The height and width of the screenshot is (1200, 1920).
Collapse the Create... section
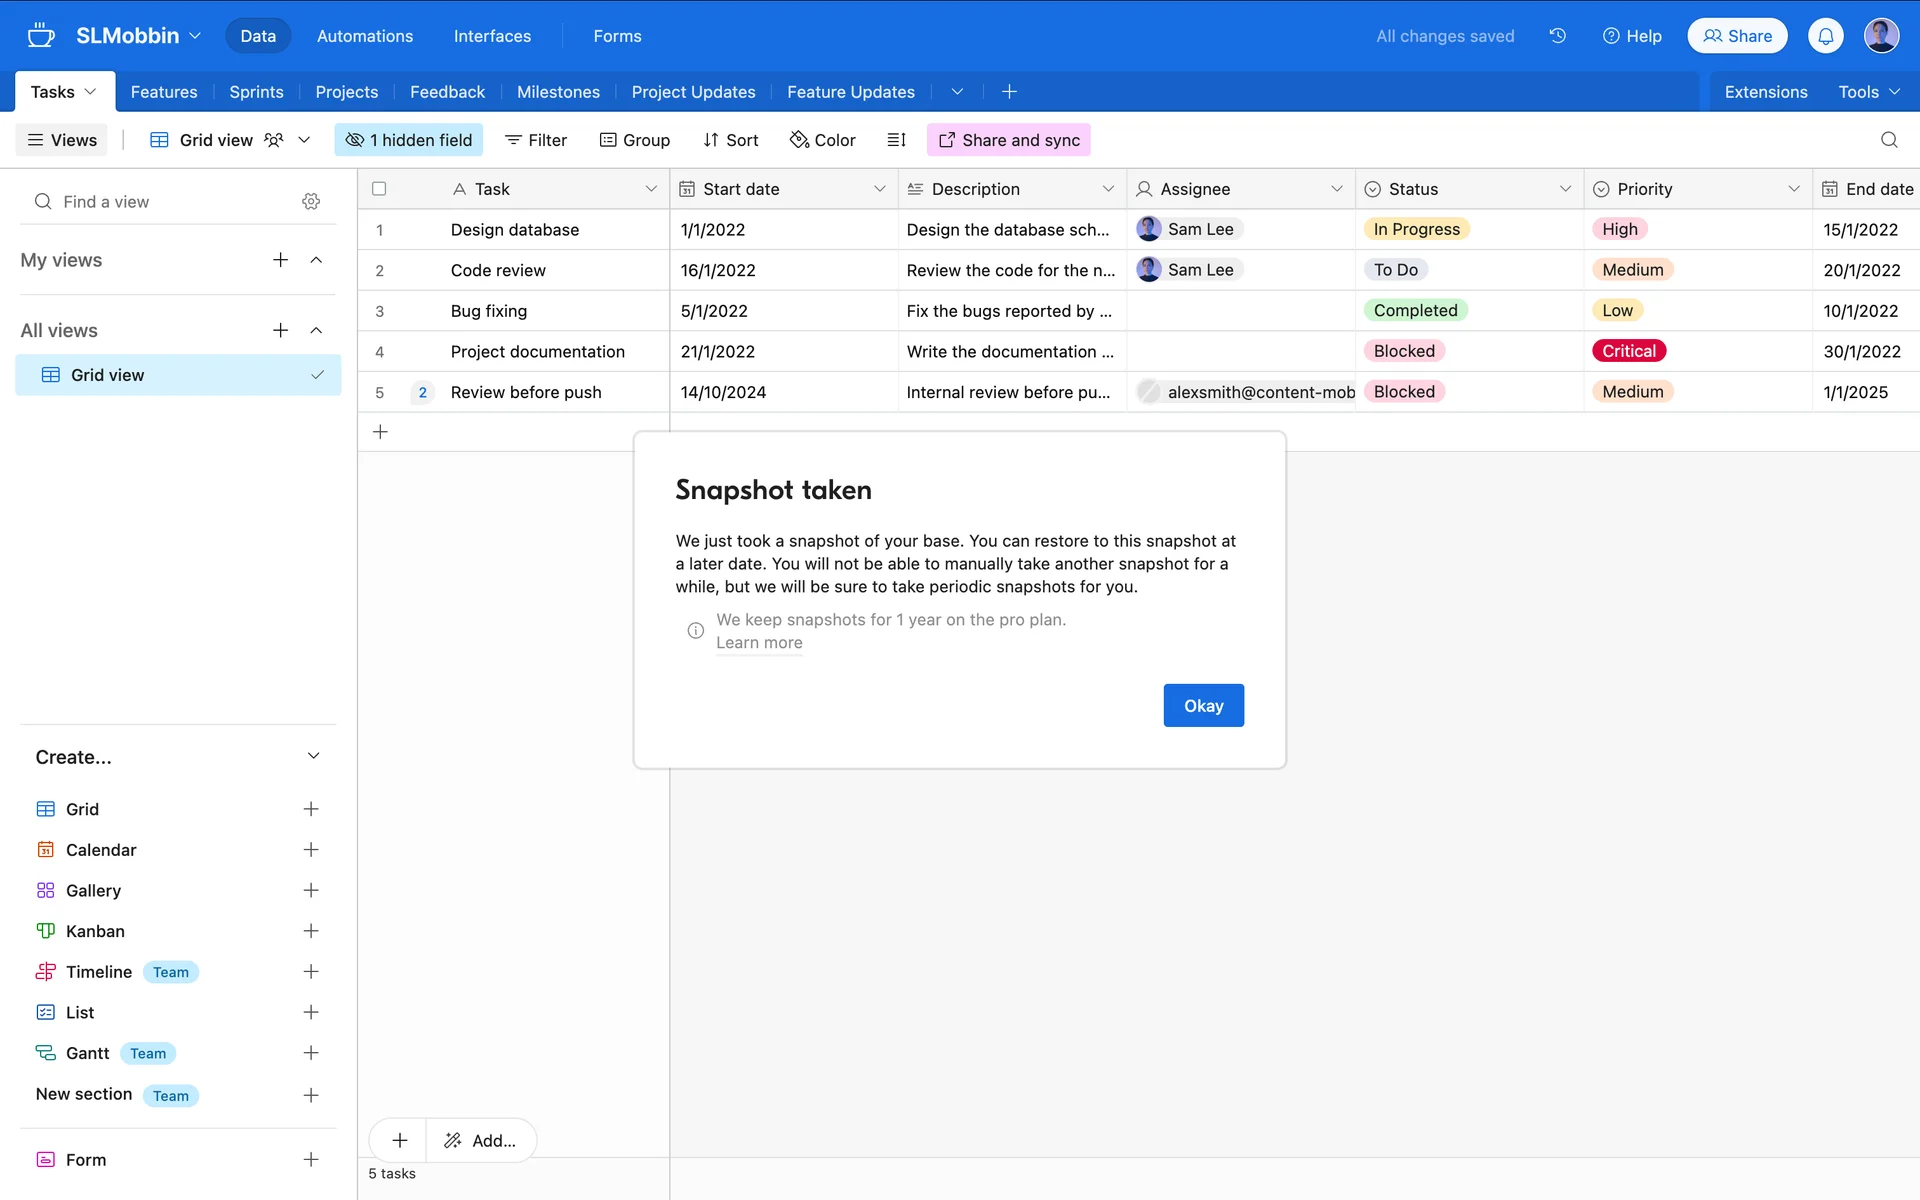point(313,757)
